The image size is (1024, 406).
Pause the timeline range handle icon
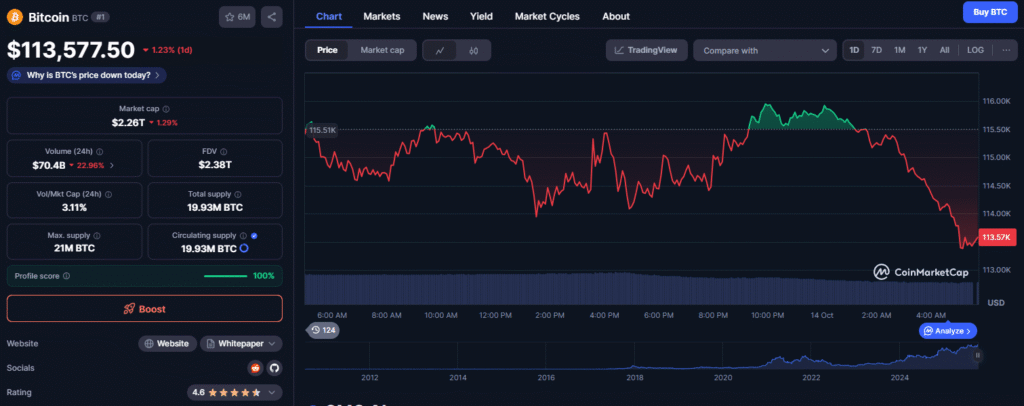click(x=978, y=355)
